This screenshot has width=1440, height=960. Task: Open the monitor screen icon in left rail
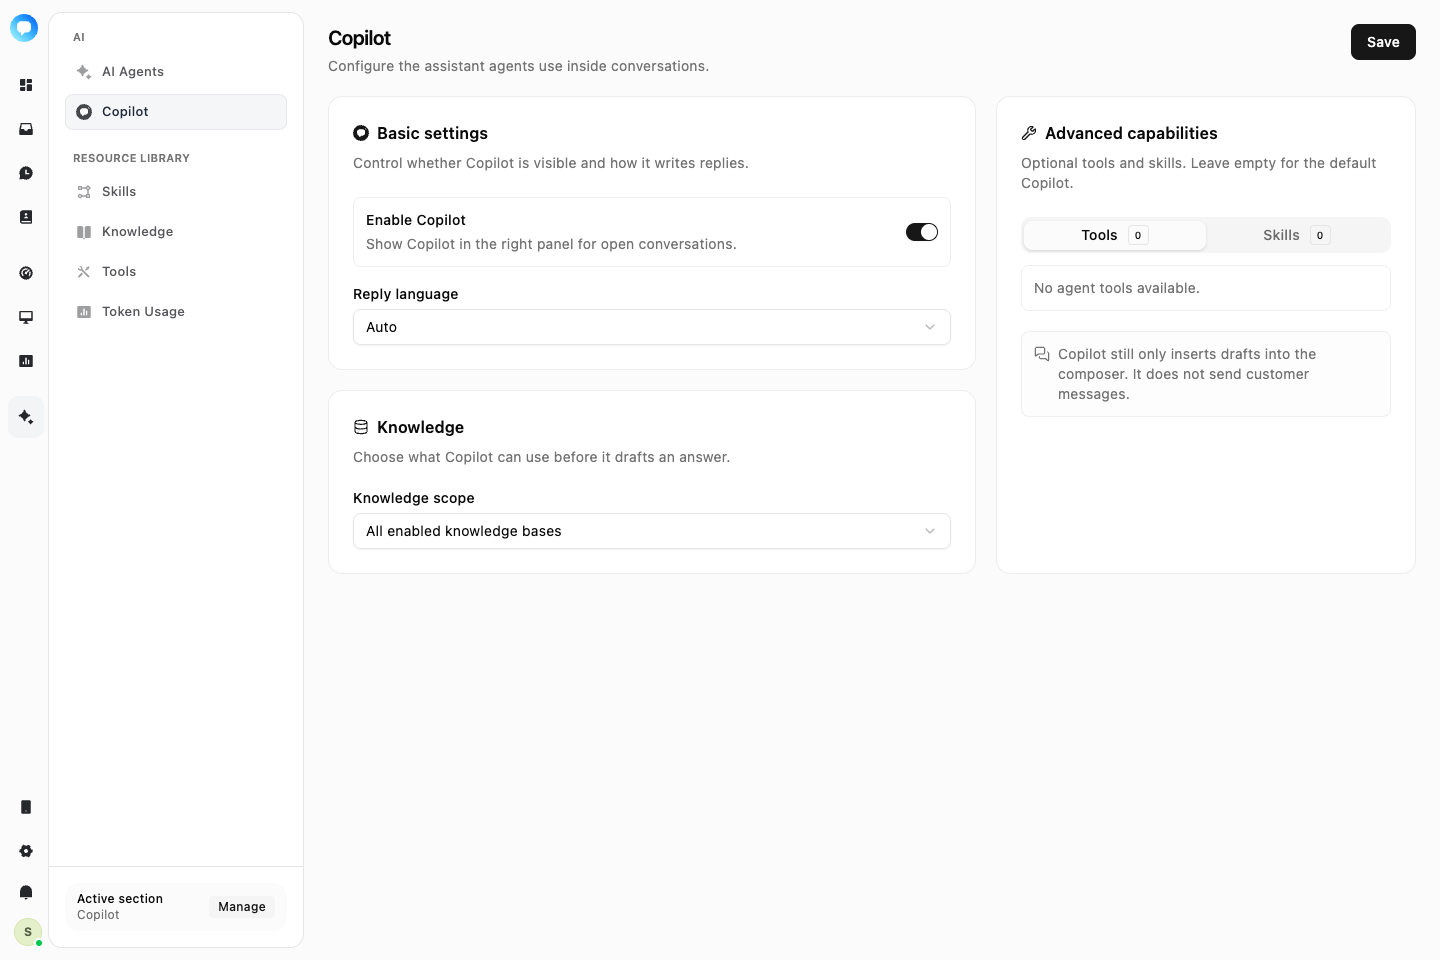[x=26, y=317]
